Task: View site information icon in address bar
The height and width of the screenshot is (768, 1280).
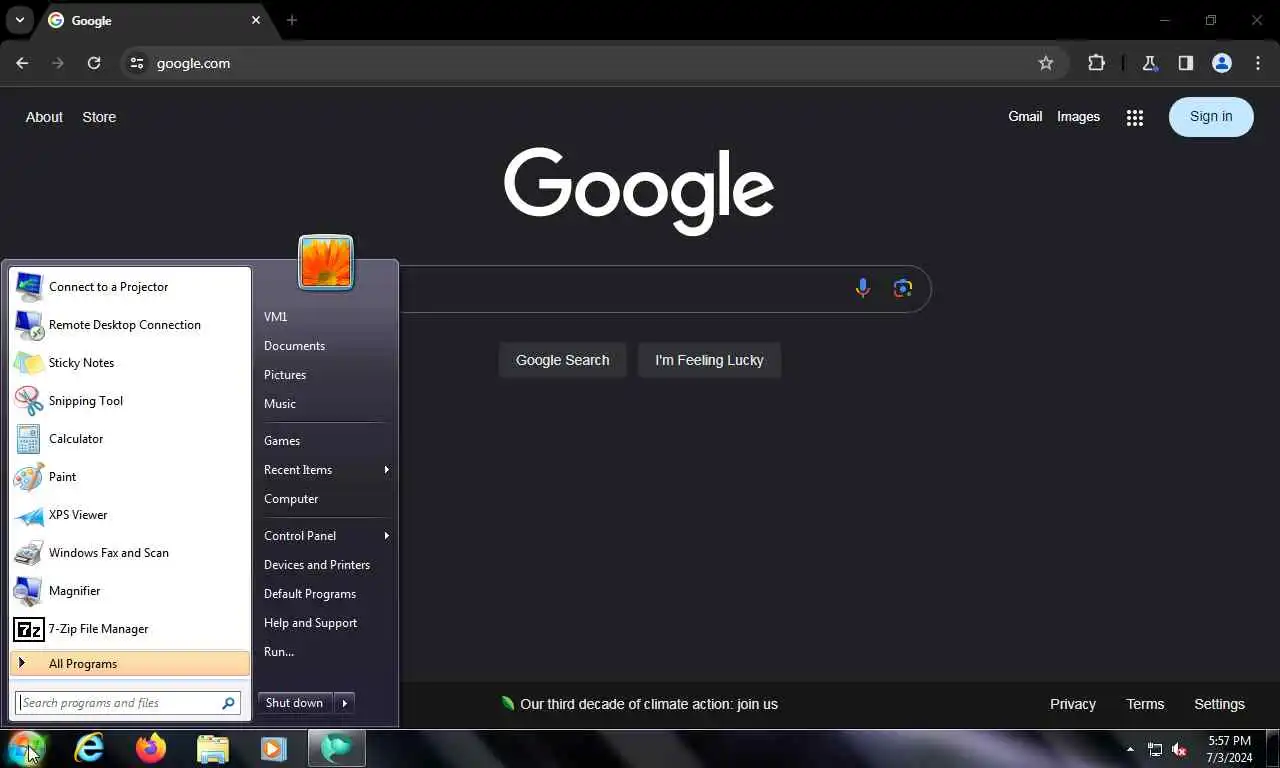Action: click(138, 63)
